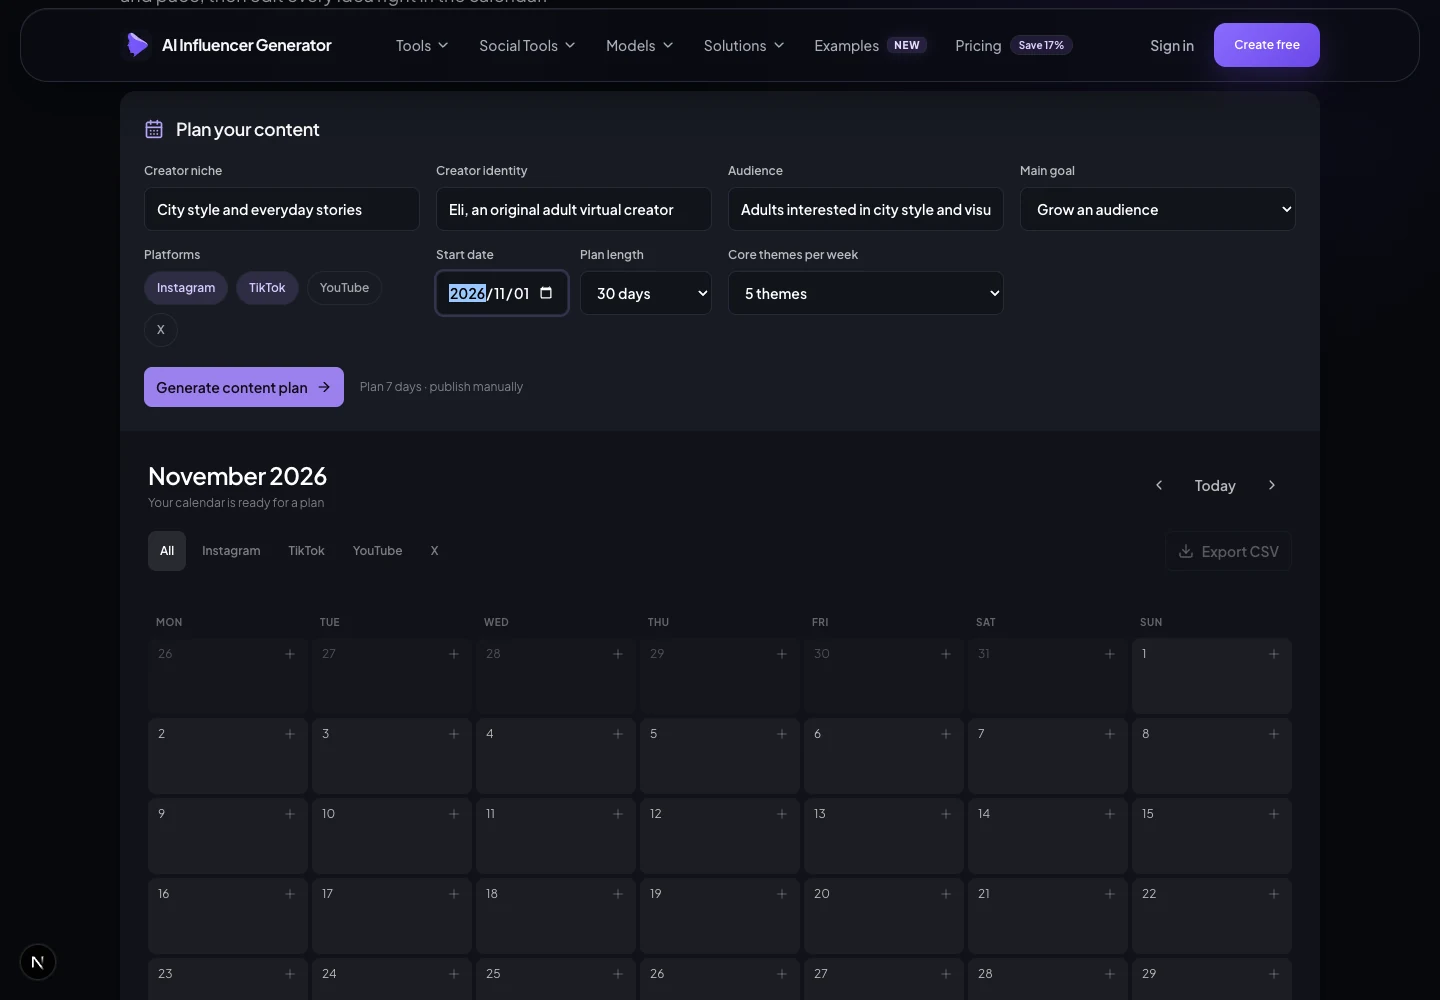Add an entry on November 6
1440x1000 pixels.
(946, 734)
